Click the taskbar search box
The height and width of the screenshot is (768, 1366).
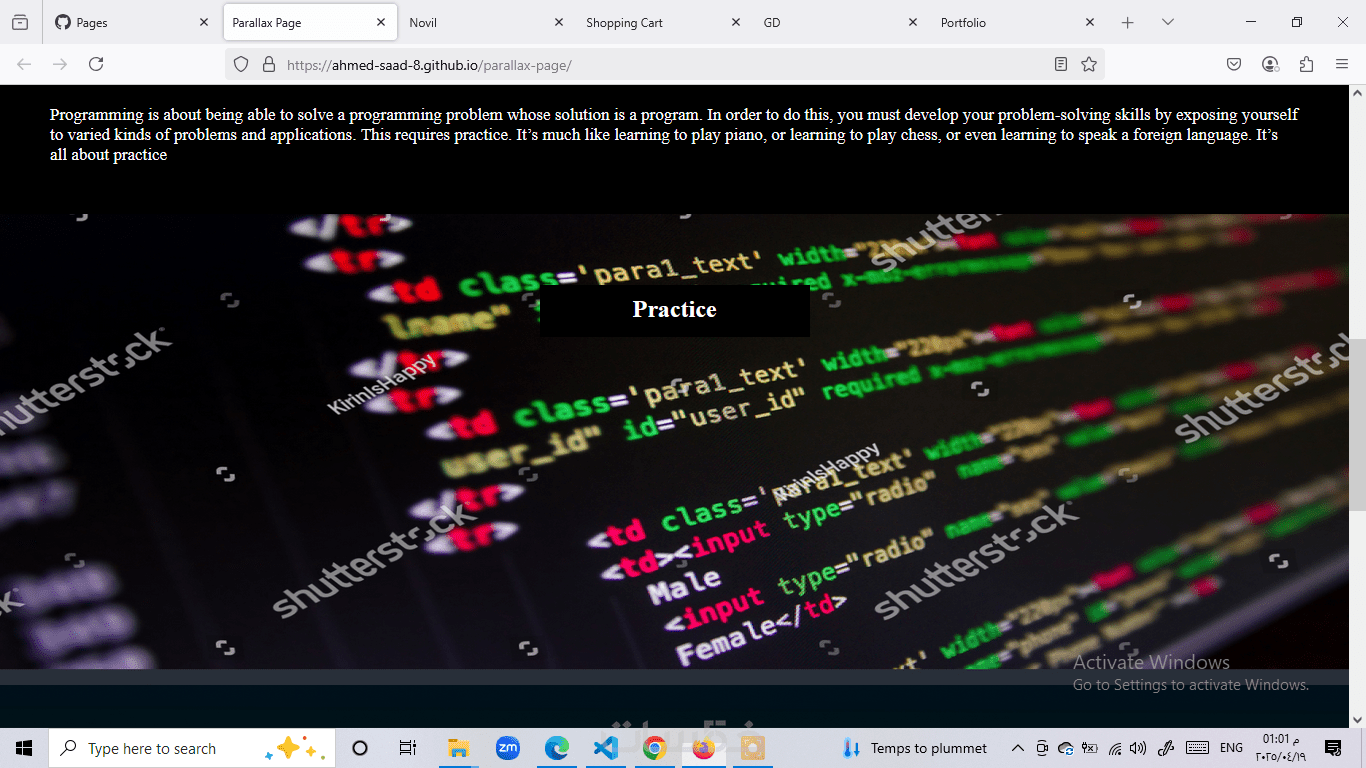coord(192,748)
